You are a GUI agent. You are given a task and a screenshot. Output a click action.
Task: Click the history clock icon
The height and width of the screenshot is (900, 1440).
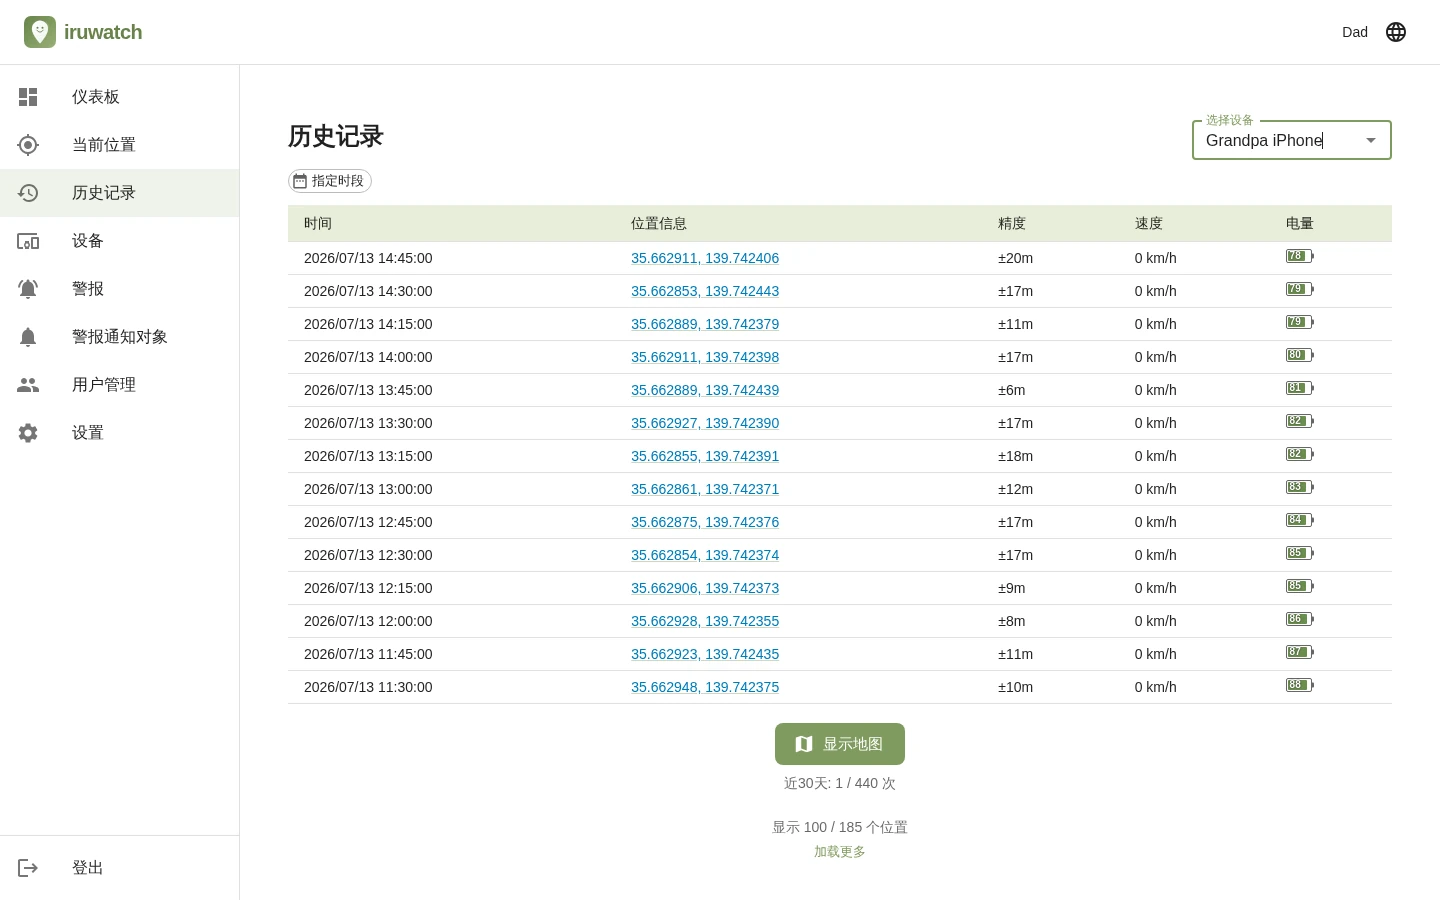point(28,193)
